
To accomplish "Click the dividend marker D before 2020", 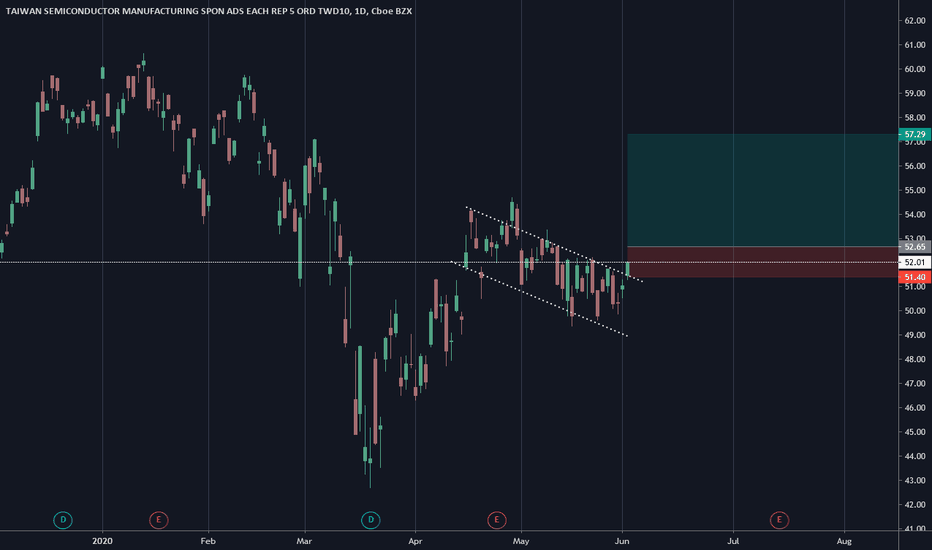I will pos(63,520).
